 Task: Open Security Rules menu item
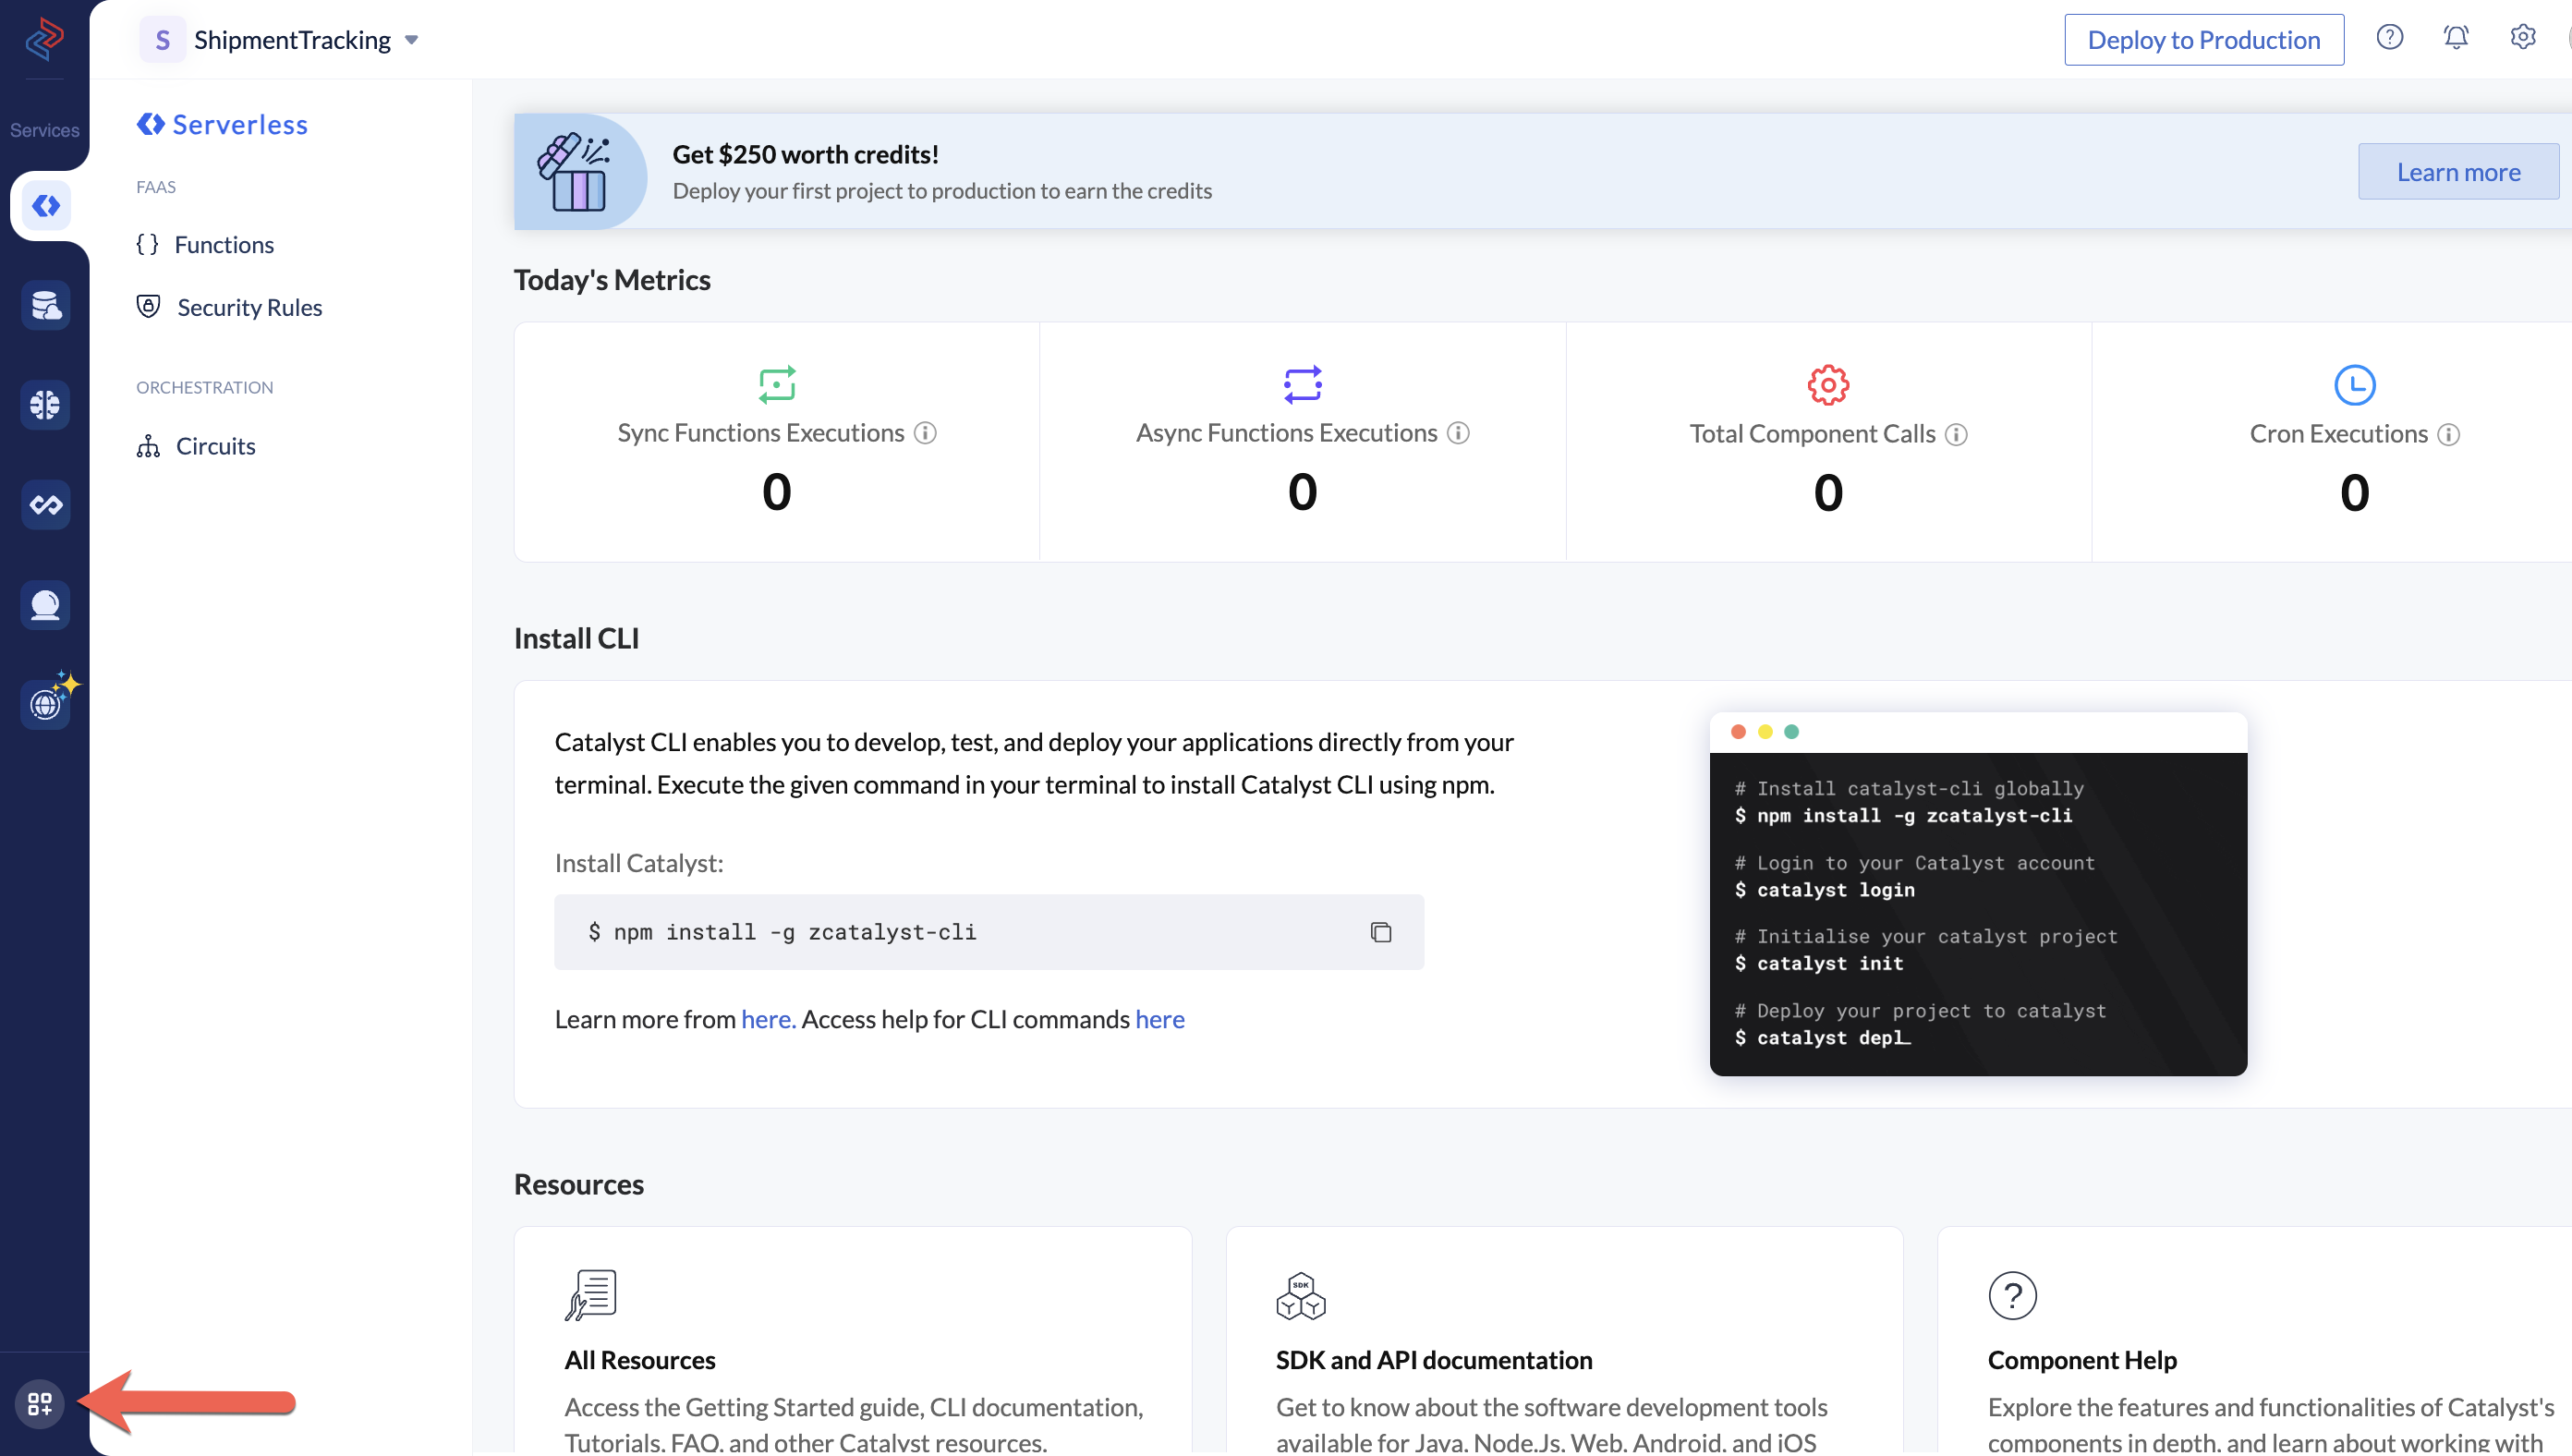[x=249, y=307]
